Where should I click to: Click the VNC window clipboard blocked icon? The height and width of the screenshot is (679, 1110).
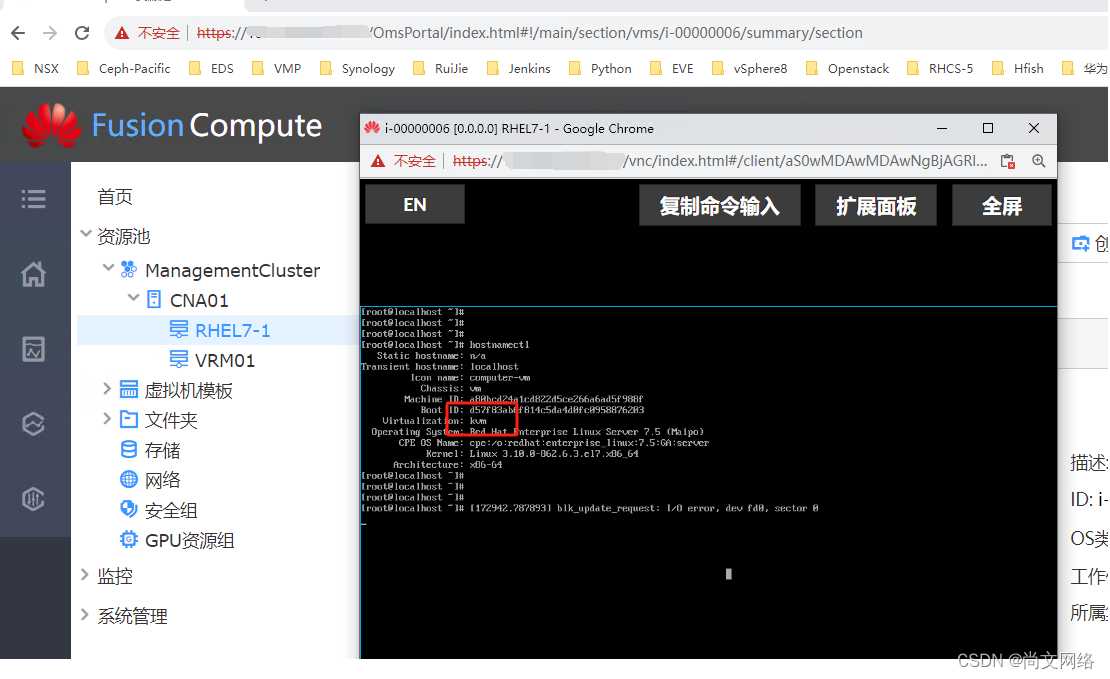(x=1008, y=161)
